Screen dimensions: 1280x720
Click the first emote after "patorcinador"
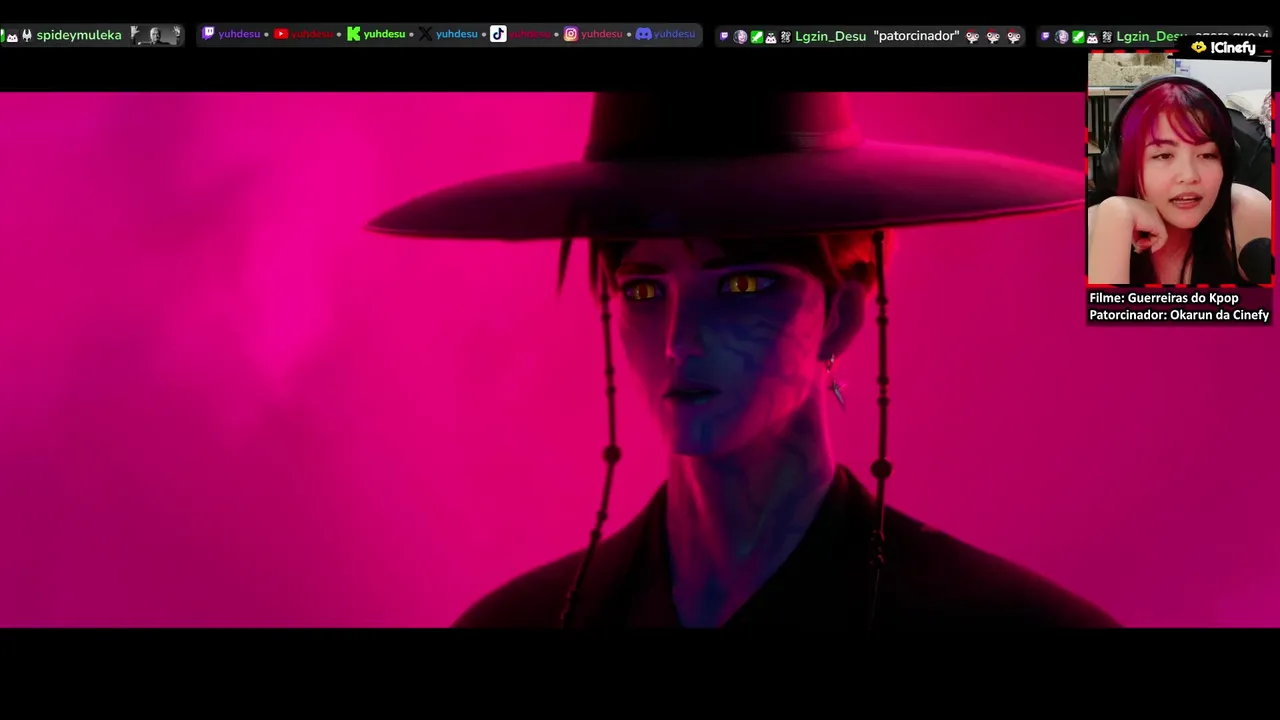[972, 37]
